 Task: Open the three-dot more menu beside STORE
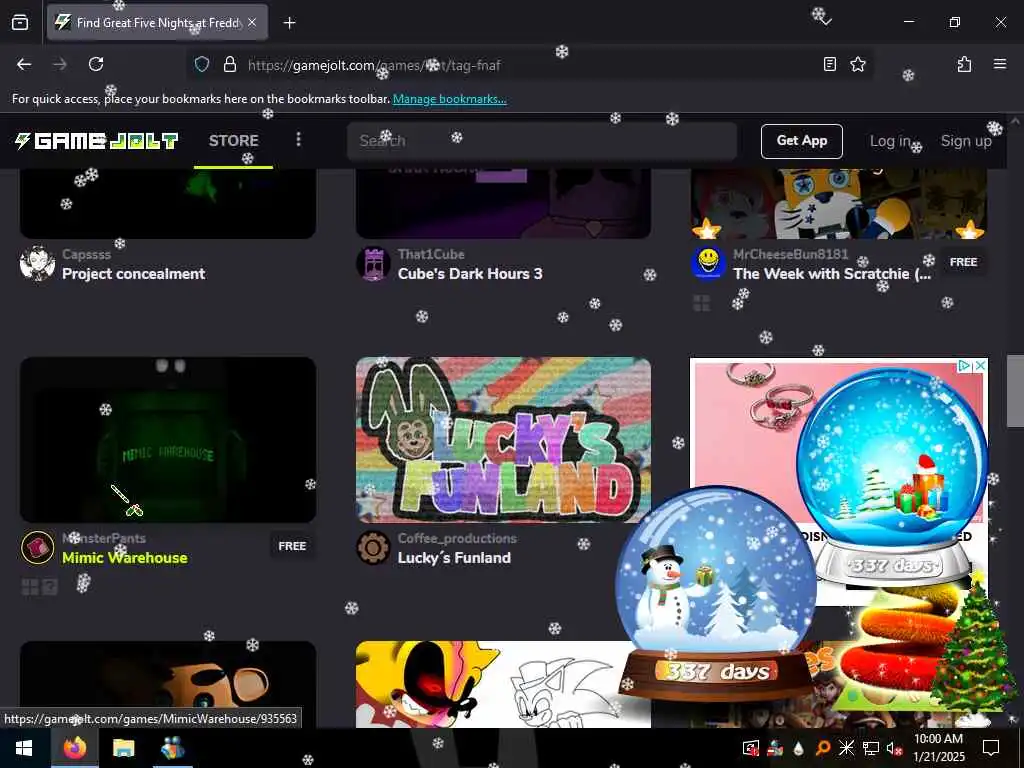click(x=298, y=139)
